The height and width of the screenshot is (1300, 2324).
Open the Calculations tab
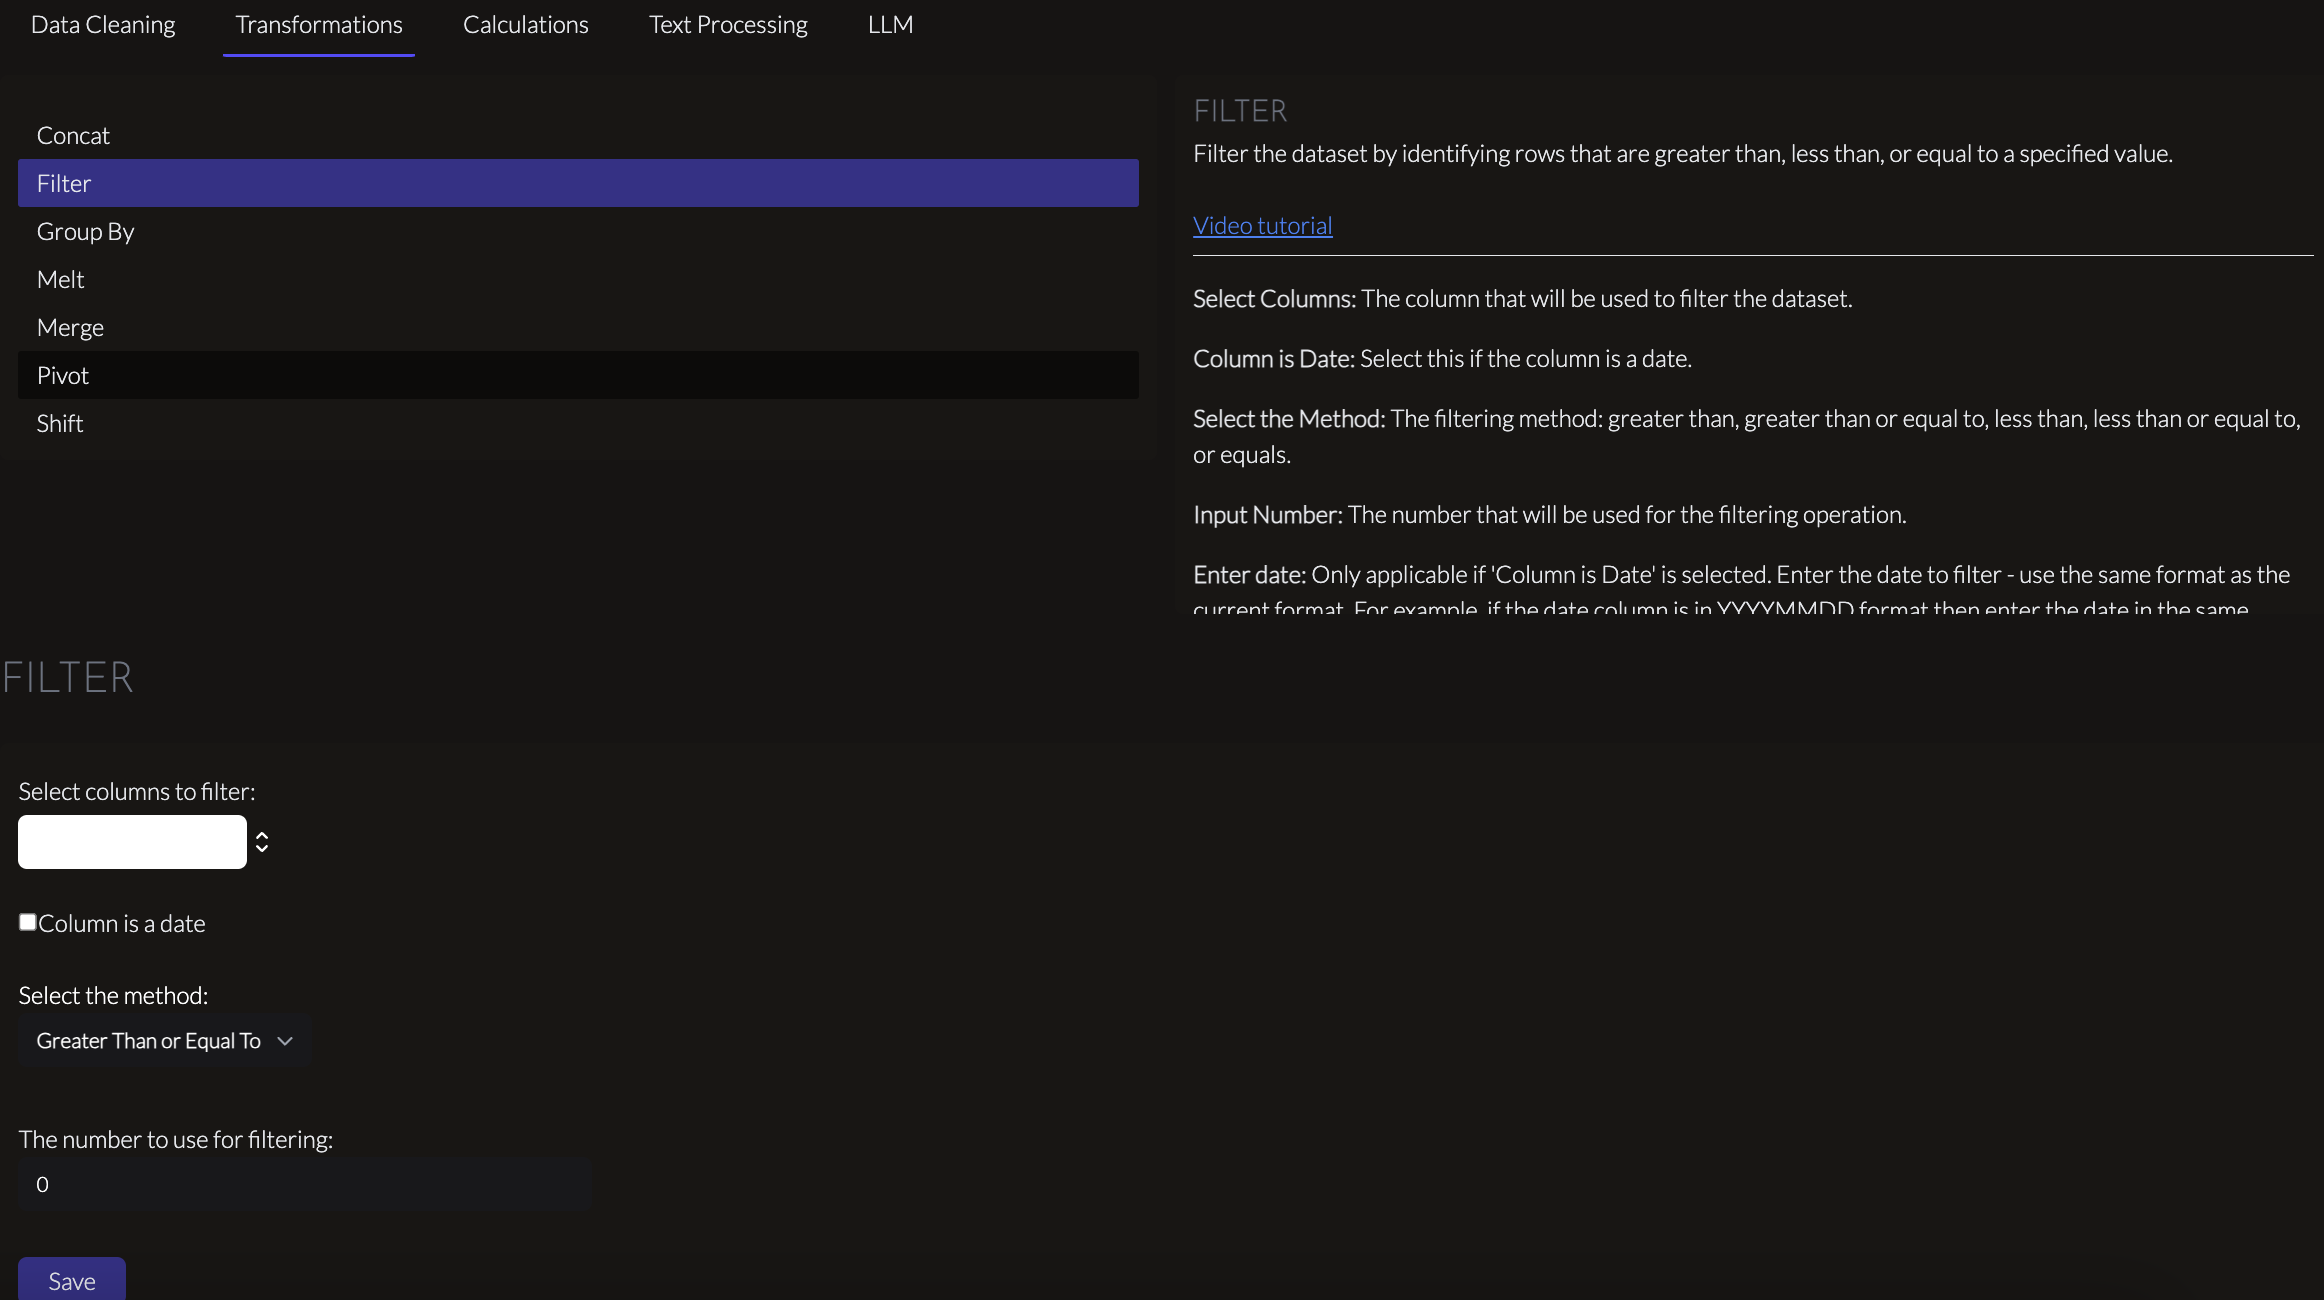pos(526,25)
